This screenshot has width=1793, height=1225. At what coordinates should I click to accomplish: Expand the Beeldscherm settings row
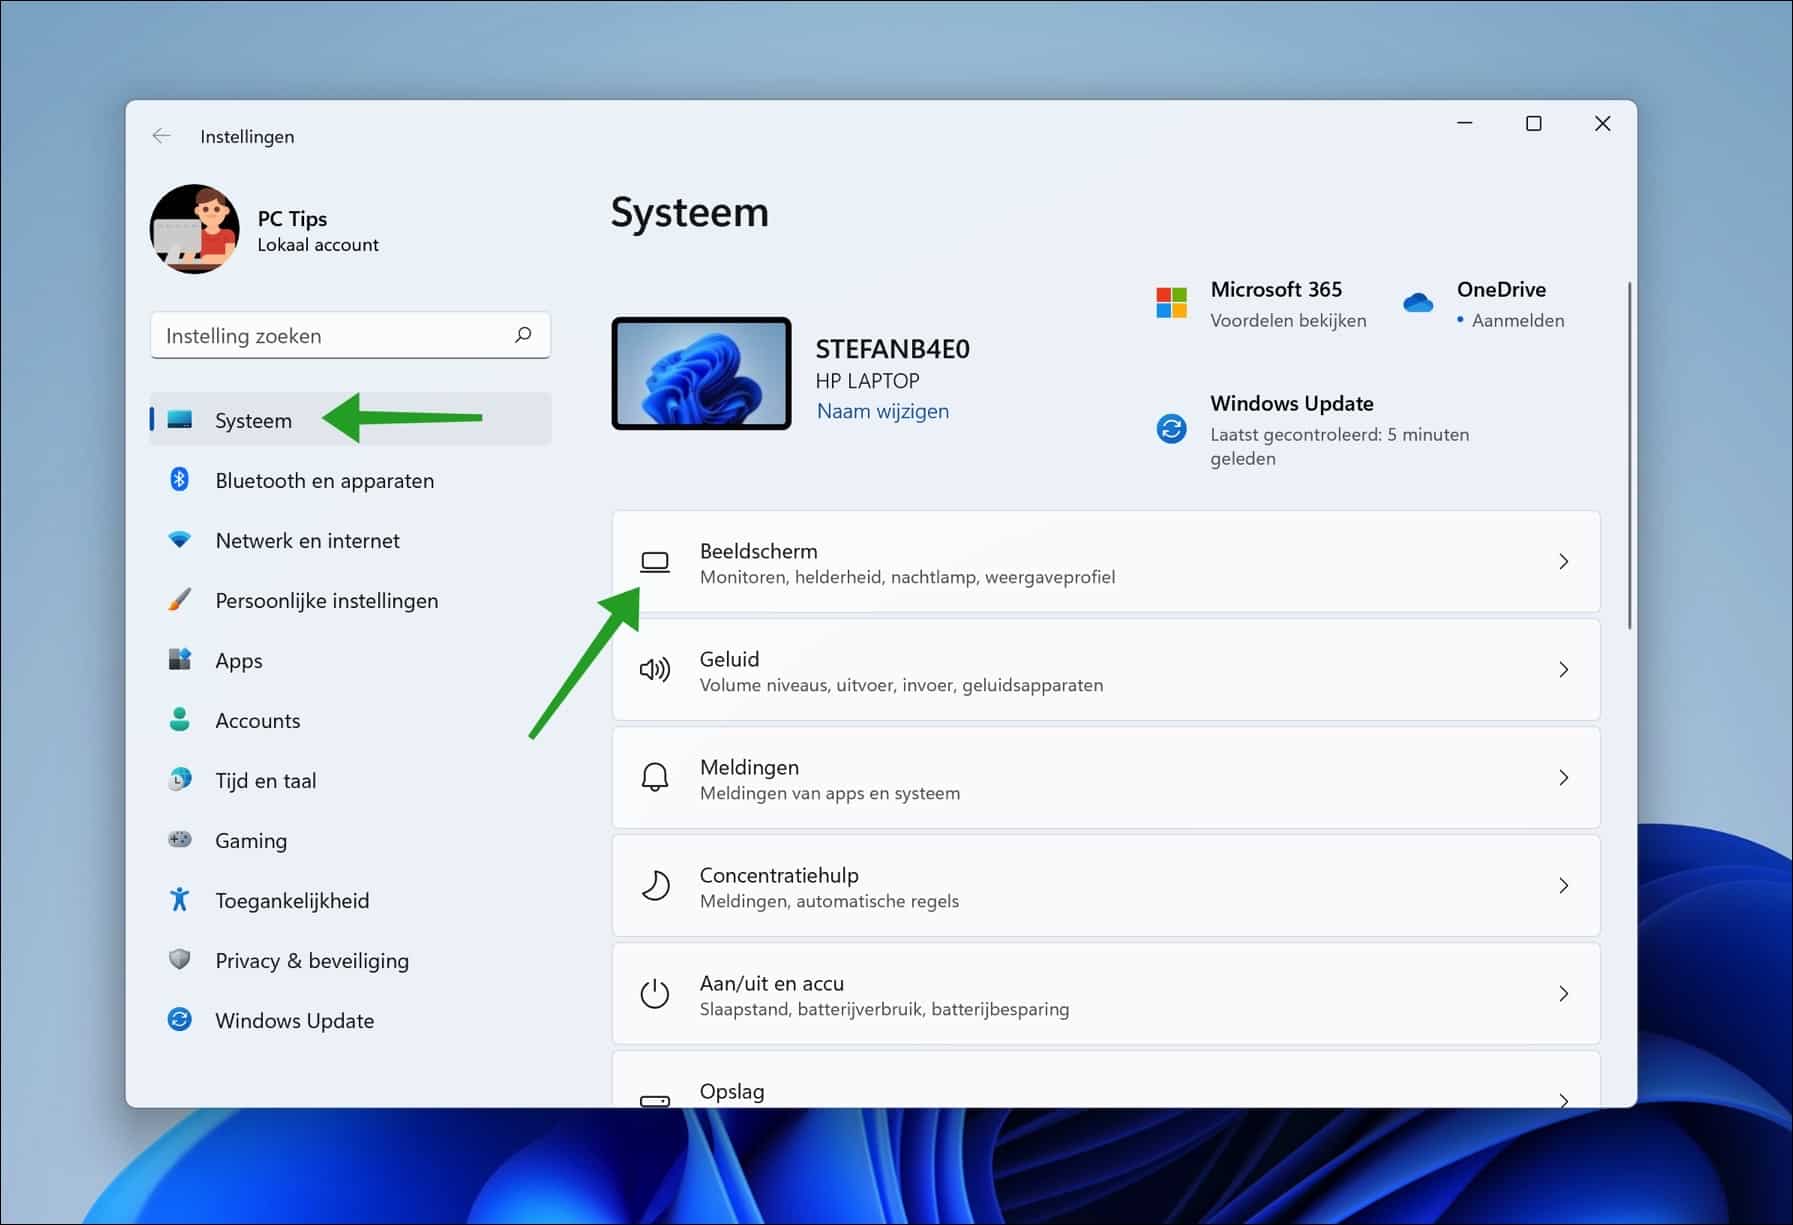pyautogui.click(x=1563, y=561)
